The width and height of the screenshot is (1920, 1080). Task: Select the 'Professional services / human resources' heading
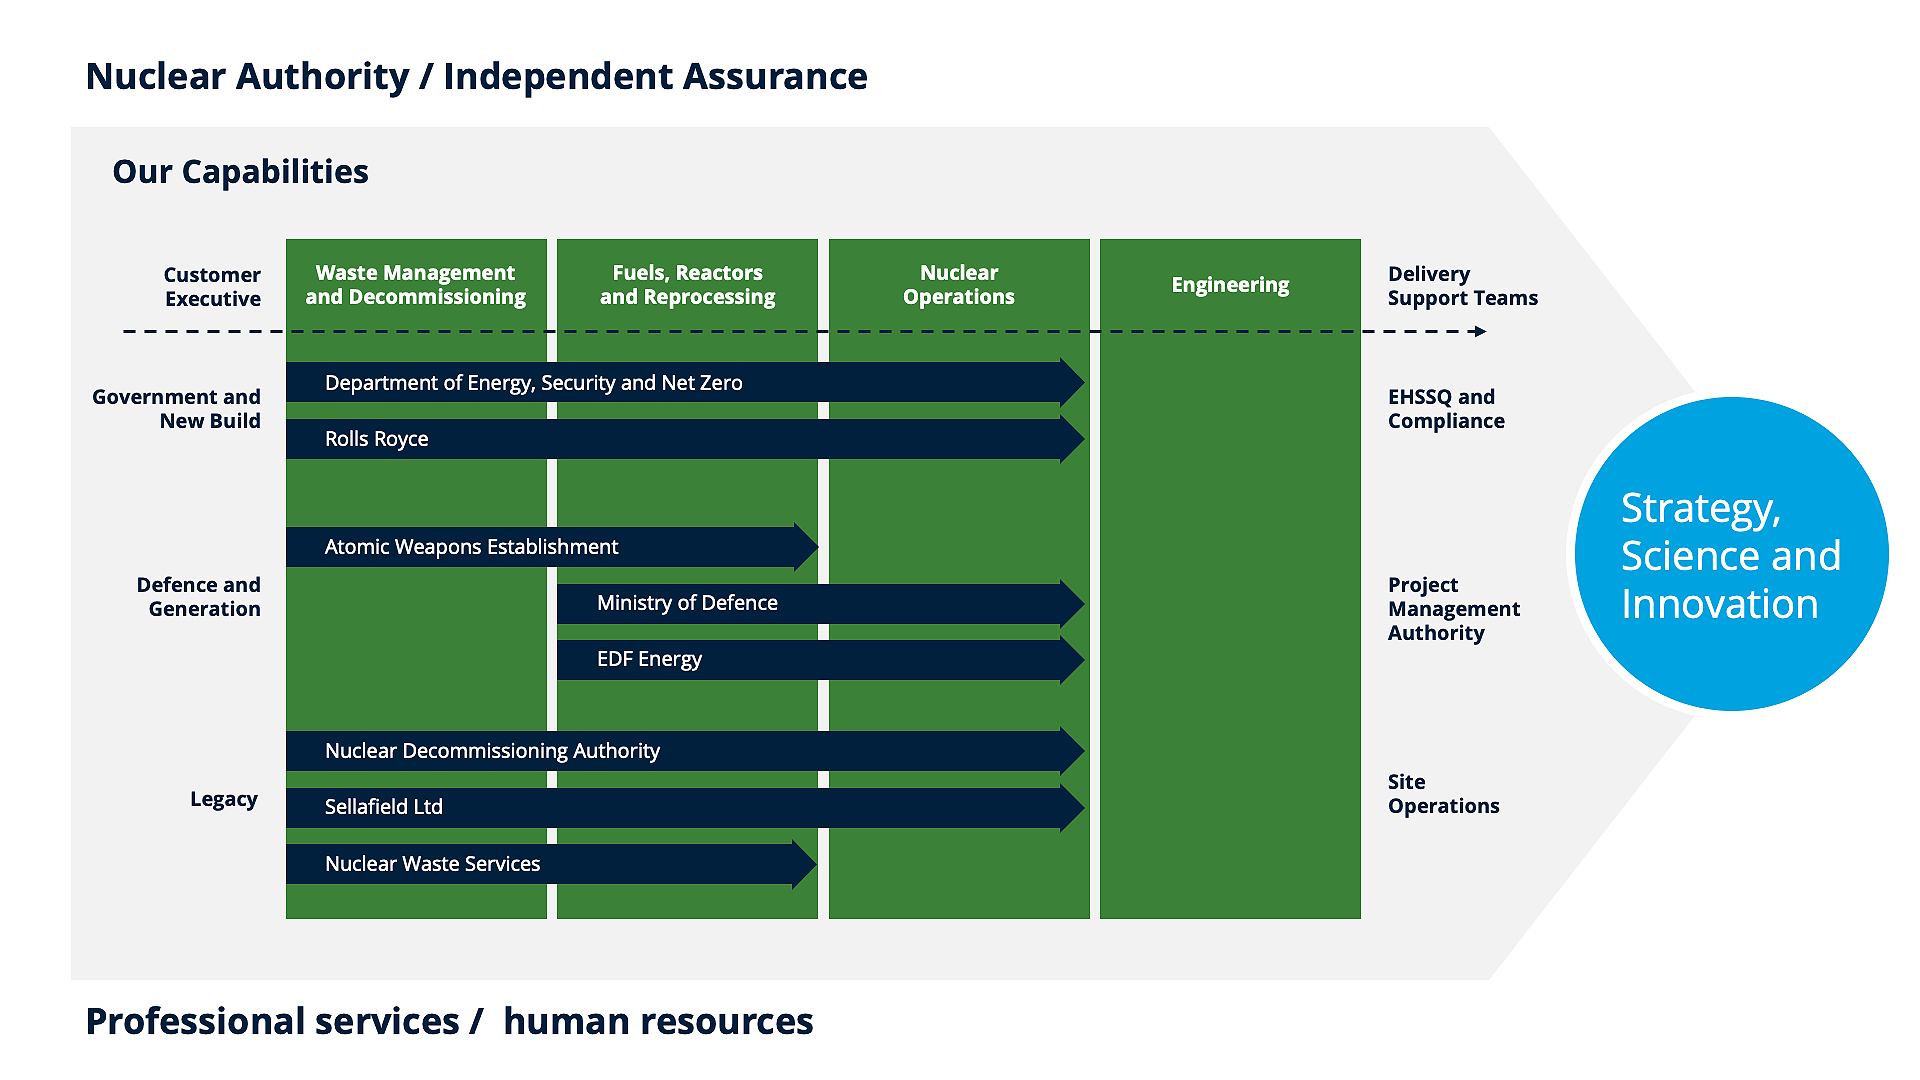pos(449,1021)
